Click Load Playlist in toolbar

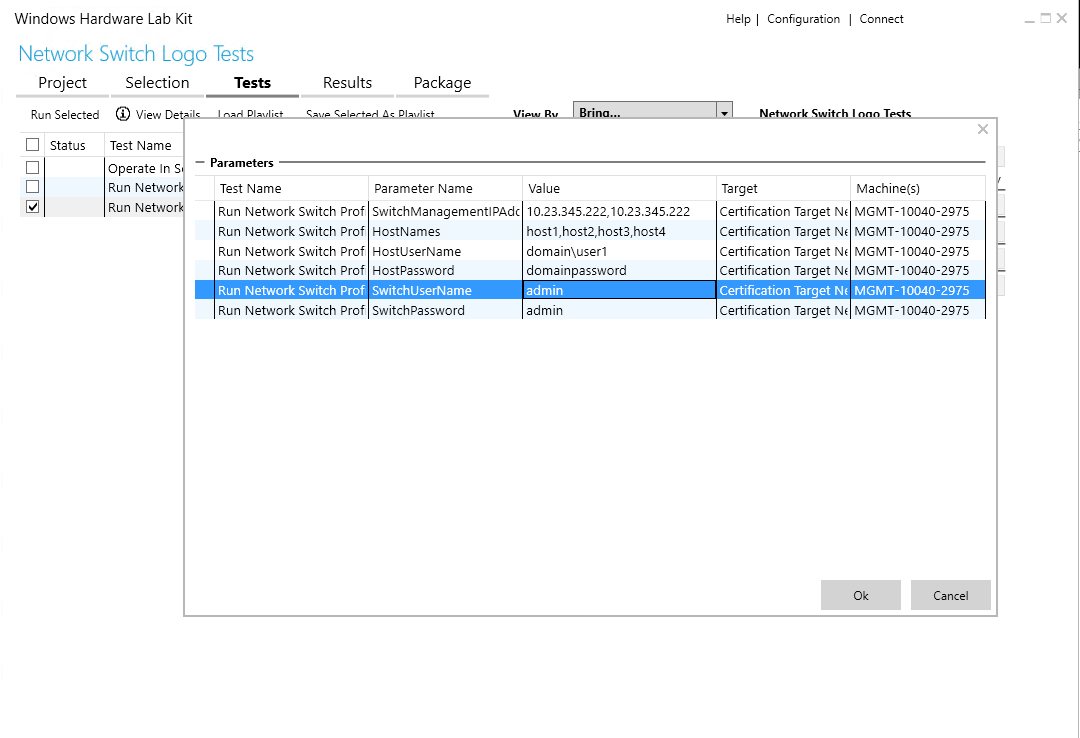pos(250,114)
